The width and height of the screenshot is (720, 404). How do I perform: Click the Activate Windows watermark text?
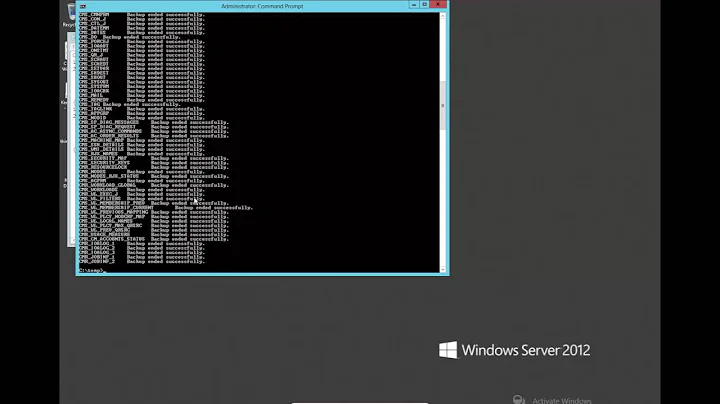(x=562, y=400)
